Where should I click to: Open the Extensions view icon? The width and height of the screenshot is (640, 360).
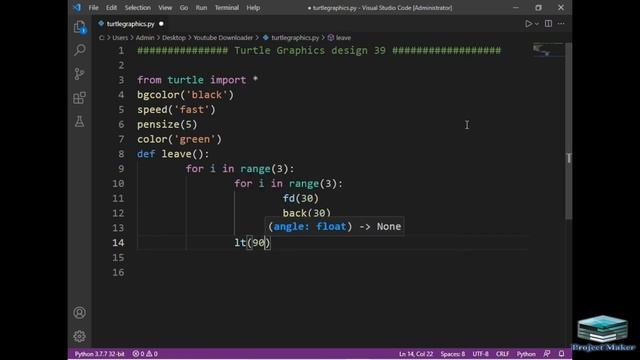[x=80, y=98]
